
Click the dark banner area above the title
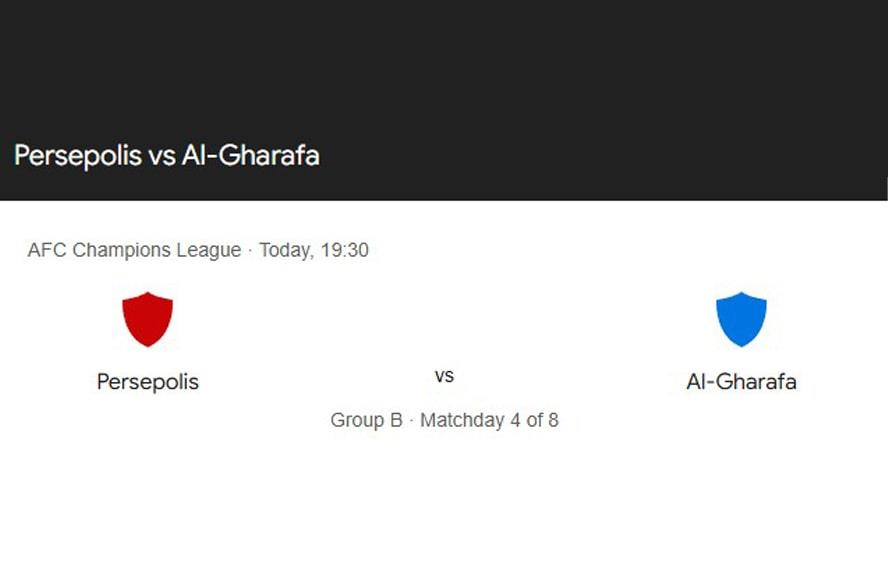[444, 60]
